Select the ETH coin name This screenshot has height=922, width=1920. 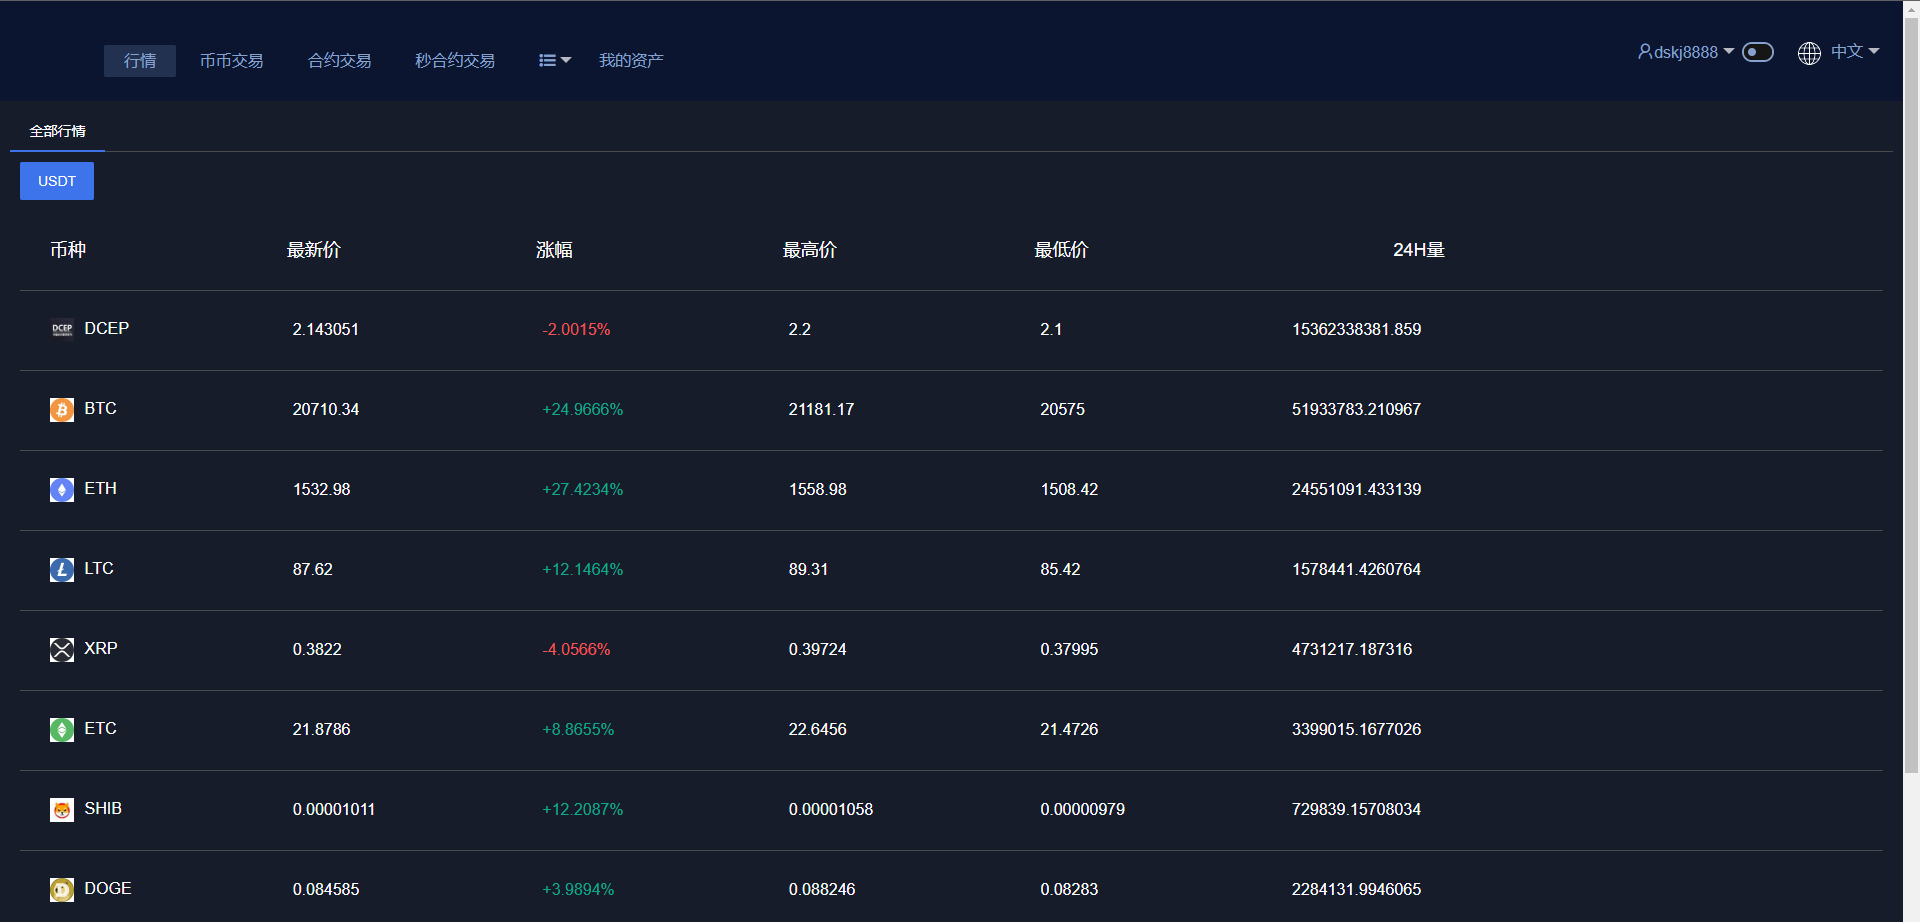[101, 488]
